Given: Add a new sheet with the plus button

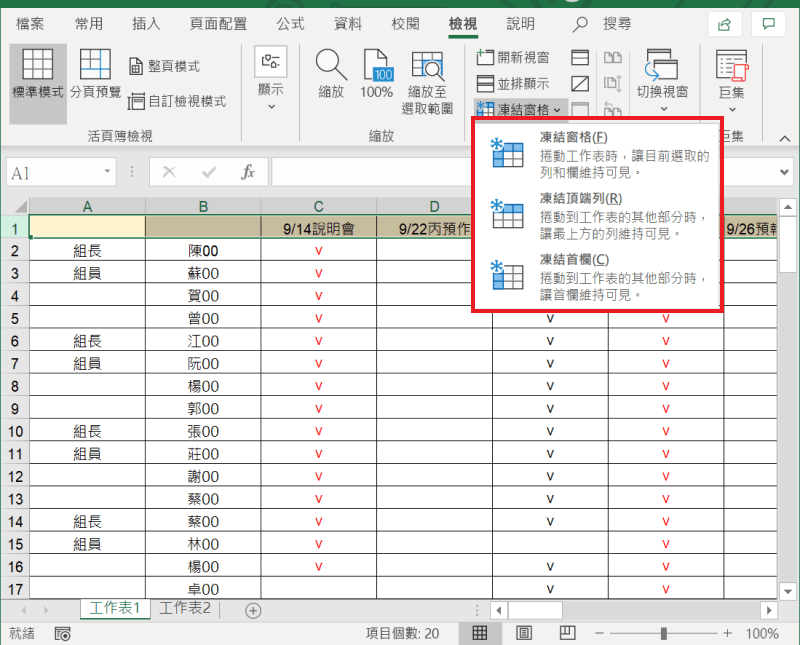Looking at the screenshot, I should coord(253,608).
